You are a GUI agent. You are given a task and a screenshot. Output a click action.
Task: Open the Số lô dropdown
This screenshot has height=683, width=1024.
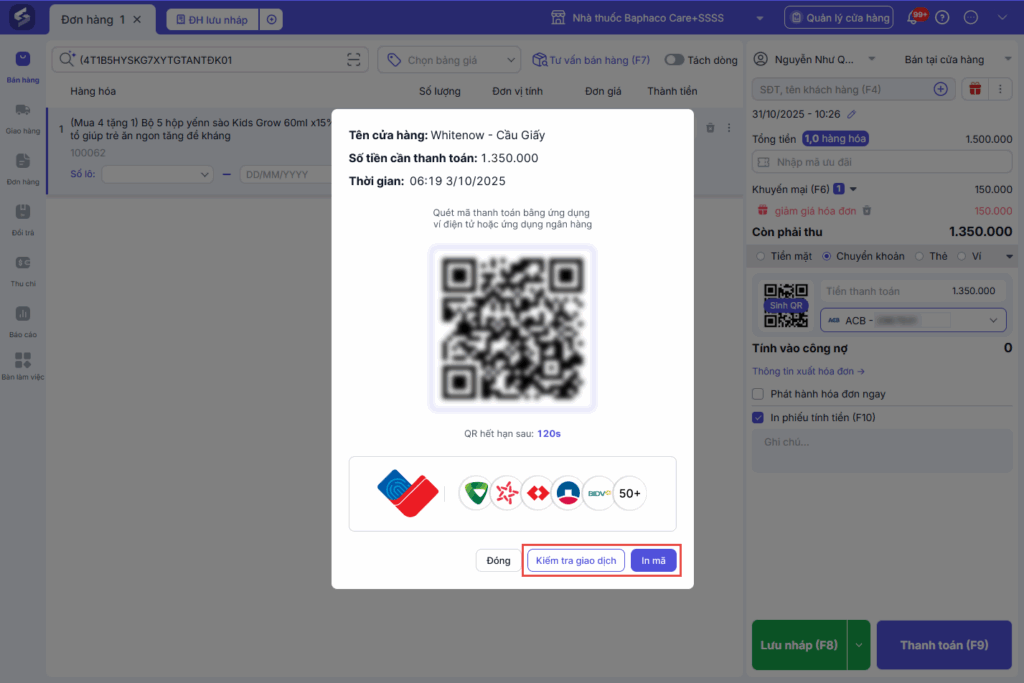pos(157,174)
